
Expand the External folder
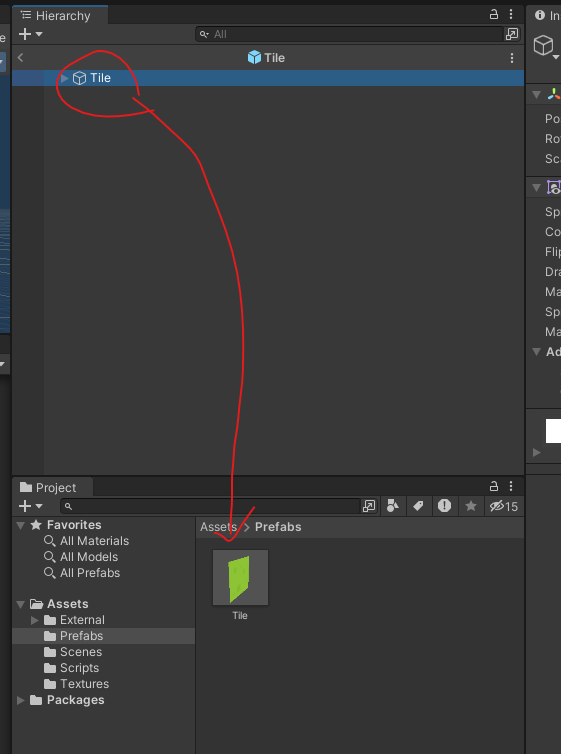pos(35,620)
